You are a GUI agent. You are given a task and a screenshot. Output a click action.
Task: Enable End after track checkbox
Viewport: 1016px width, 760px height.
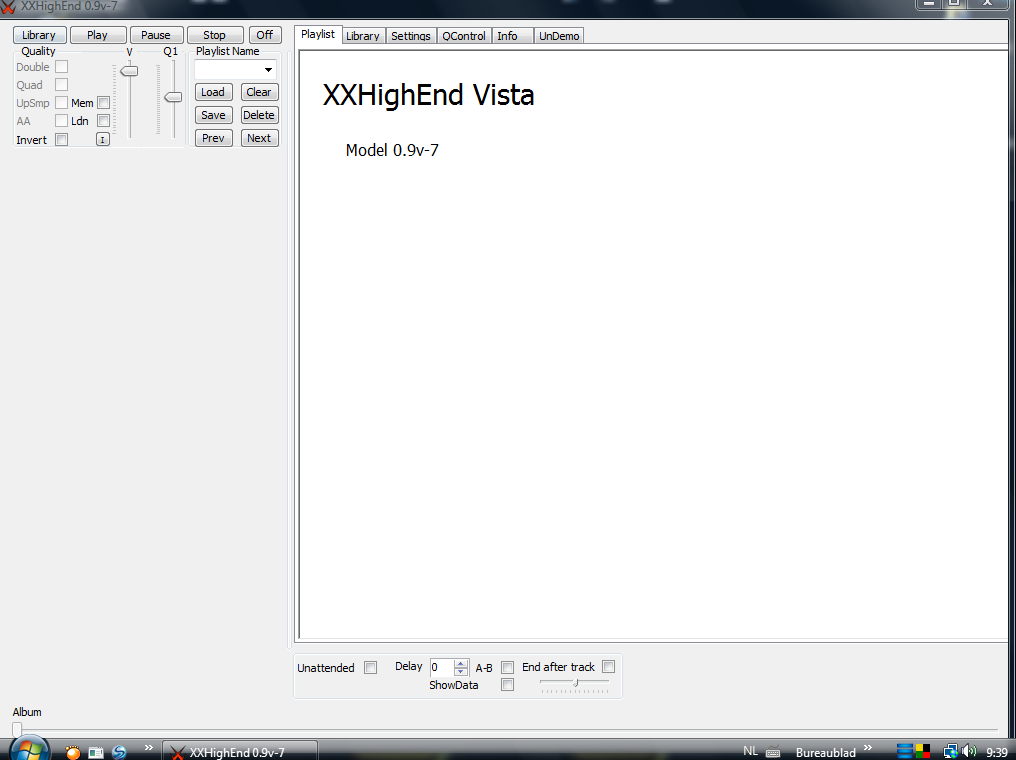pos(608,666)
